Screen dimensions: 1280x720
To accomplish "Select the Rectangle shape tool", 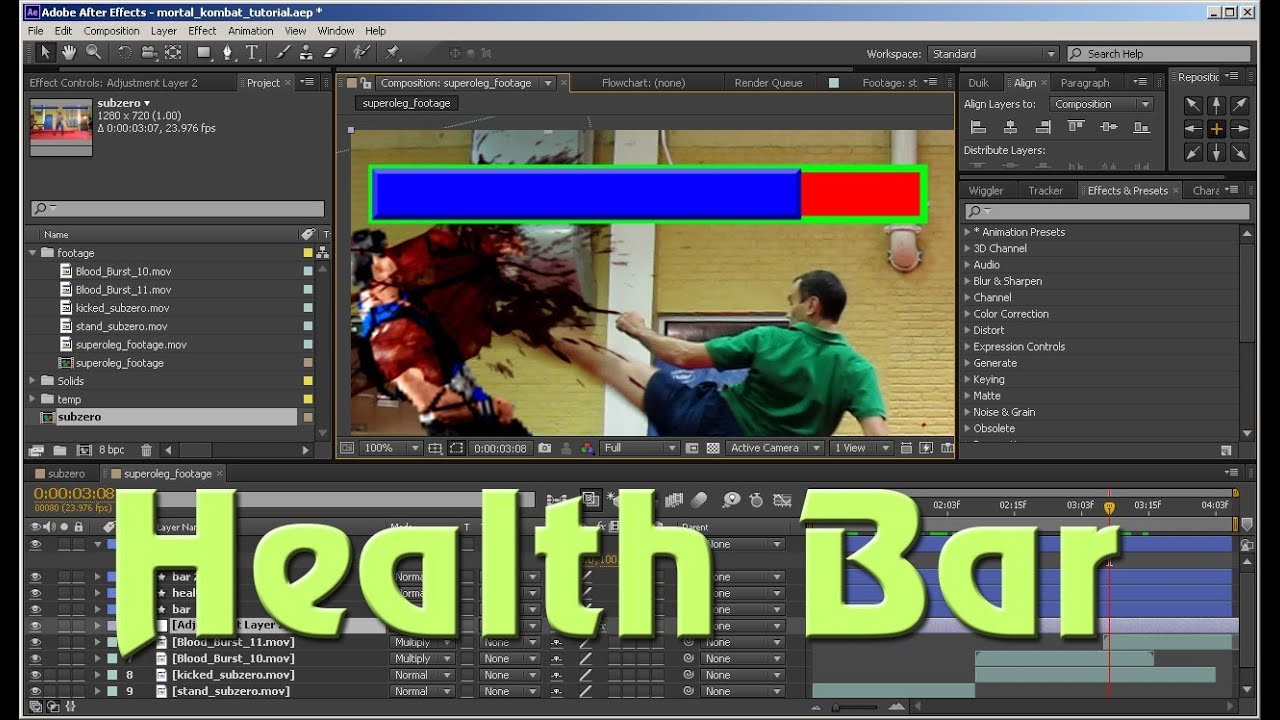I will [x=204, y=53].
